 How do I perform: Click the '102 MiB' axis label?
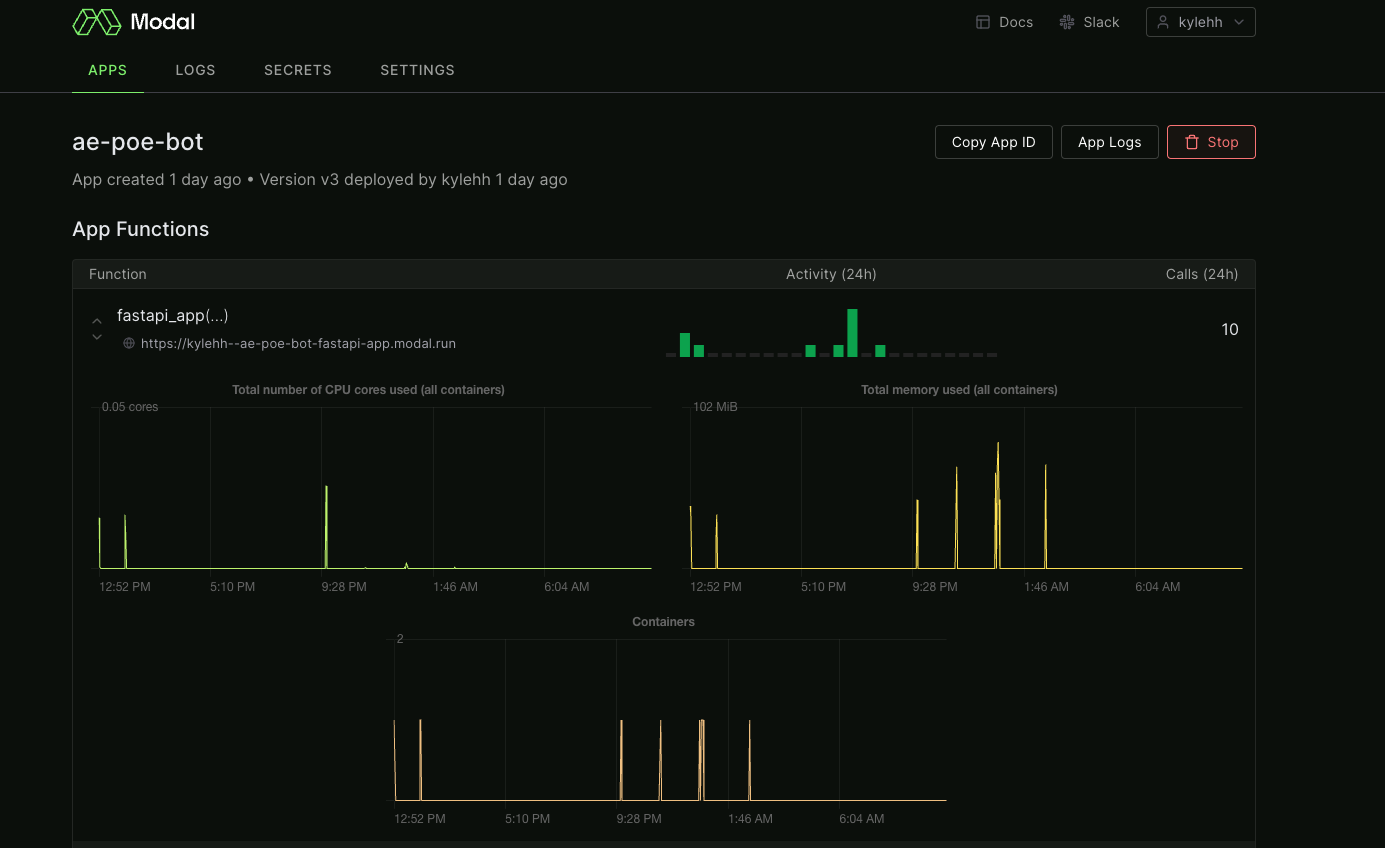[x=715, y=407]
